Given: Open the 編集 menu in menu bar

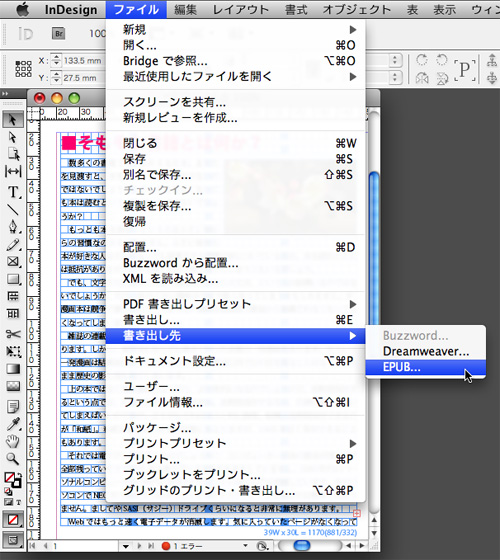Looking at the screenshot, I should pos(185,10).
